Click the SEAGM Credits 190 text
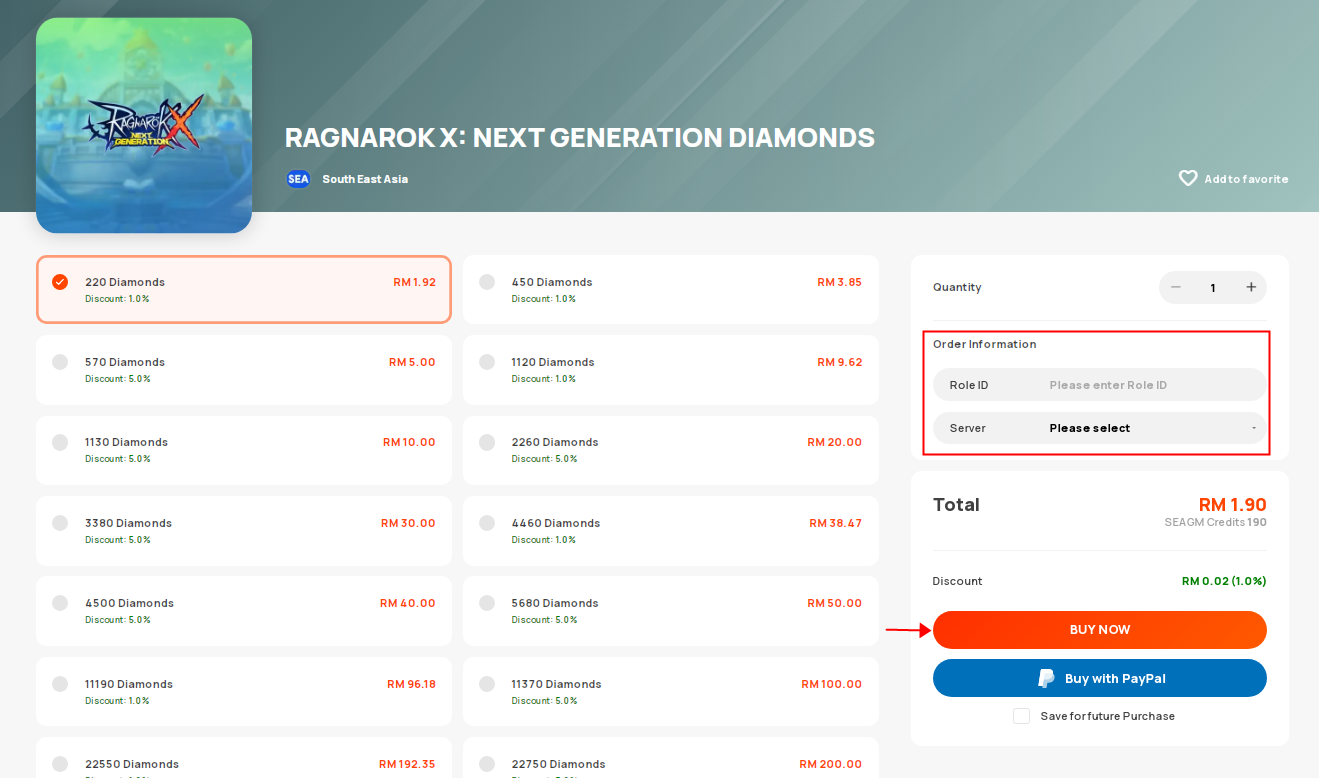The height and width of the screenshot is (778, 1319). tap(1215, 522)
